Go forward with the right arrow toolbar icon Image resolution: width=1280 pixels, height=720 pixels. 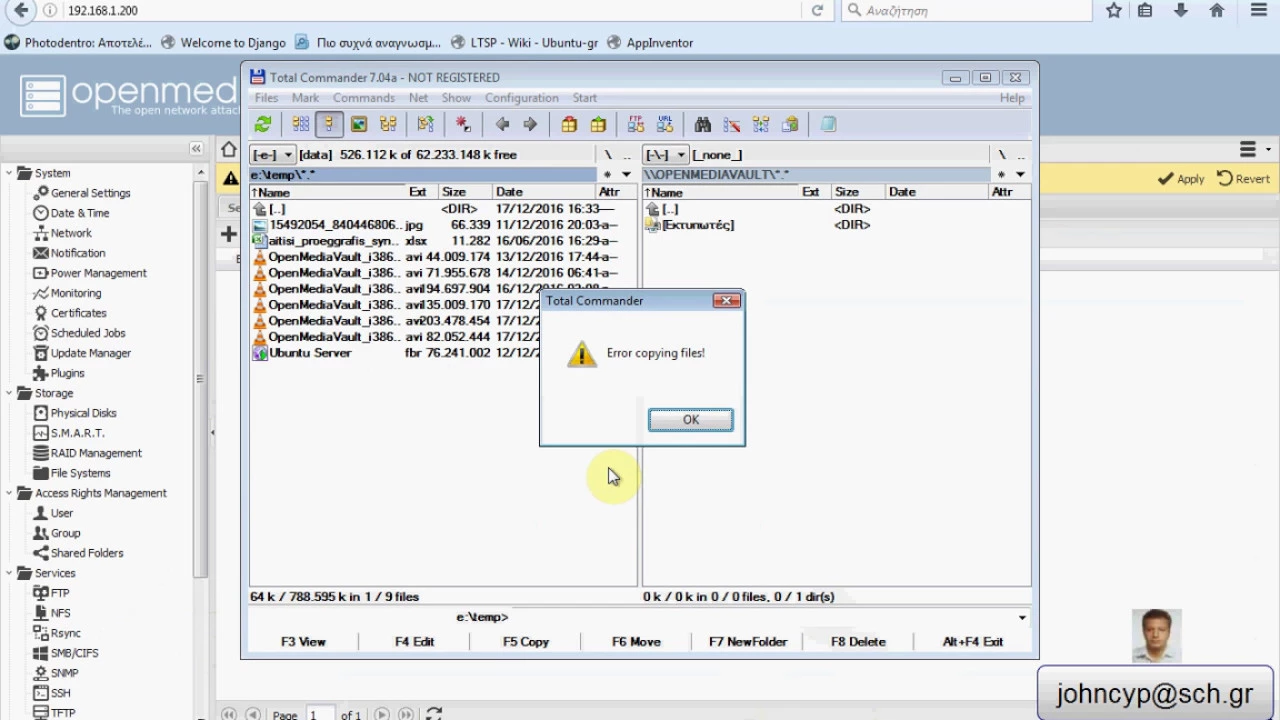point(530,125)
